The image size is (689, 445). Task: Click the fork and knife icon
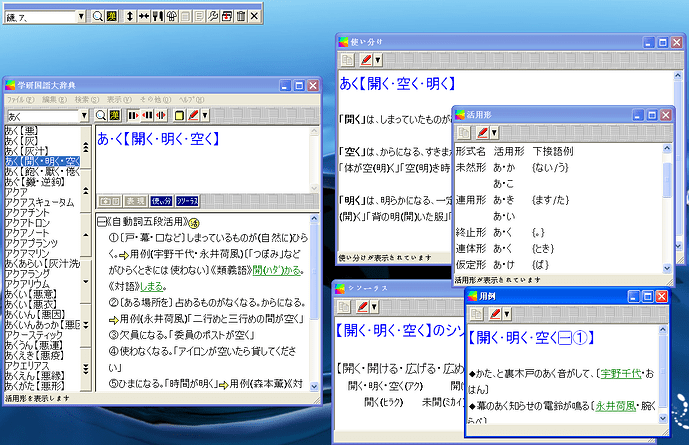tap(157, 16)
